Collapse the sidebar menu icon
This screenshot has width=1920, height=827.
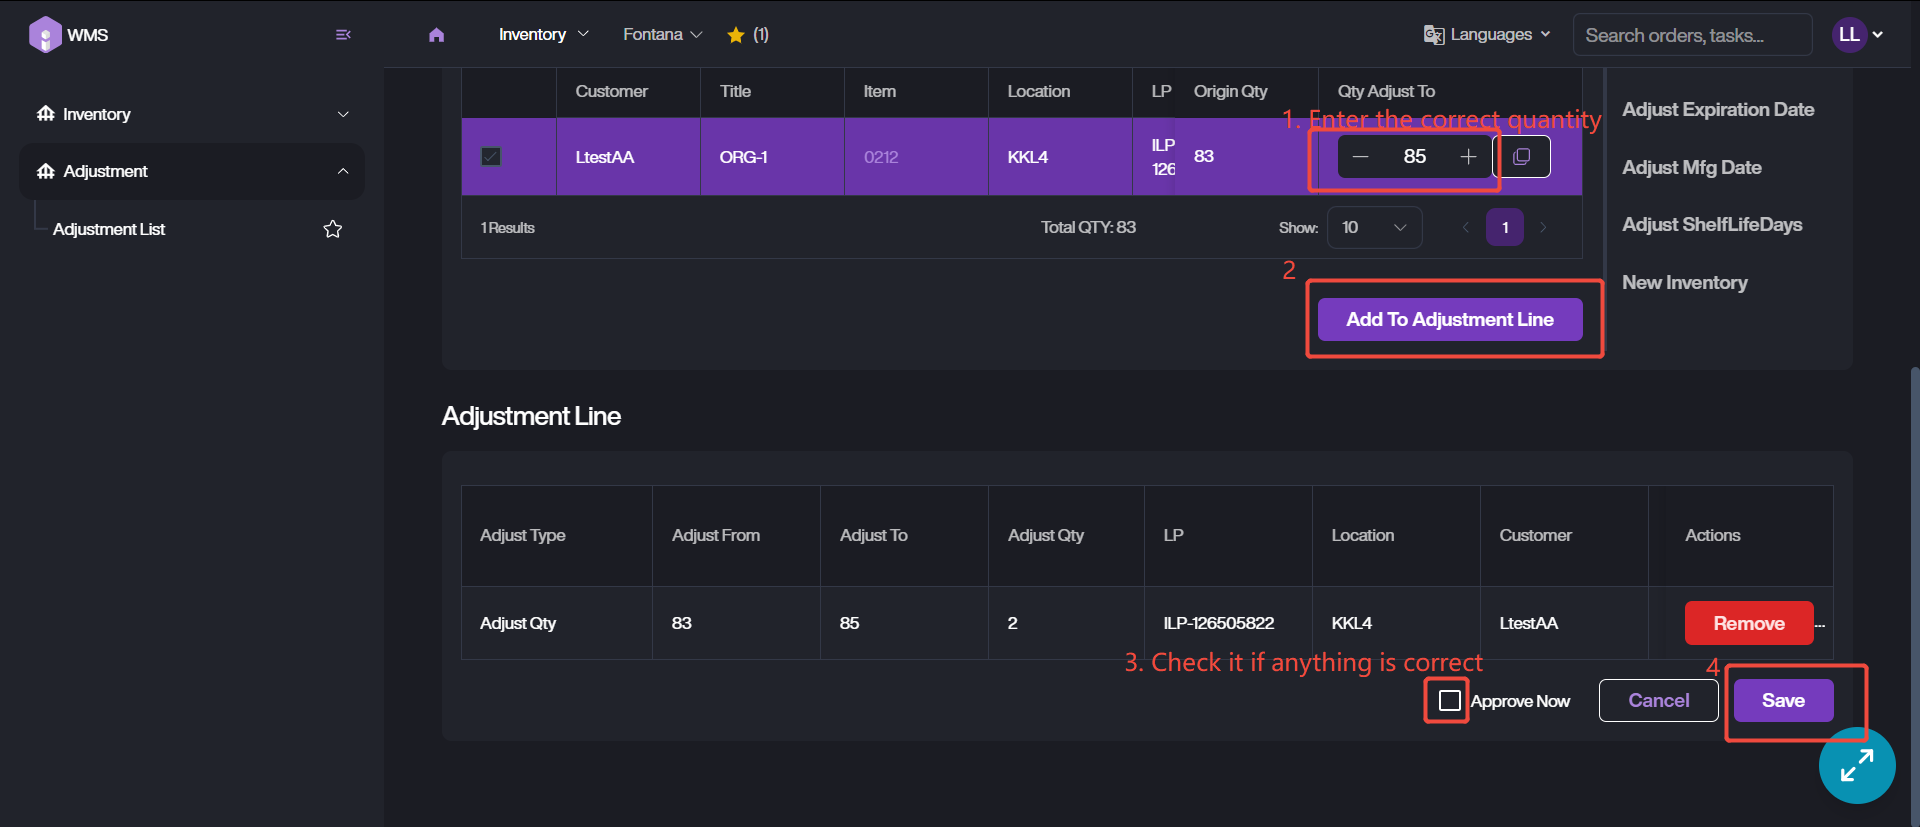(343, 35)
